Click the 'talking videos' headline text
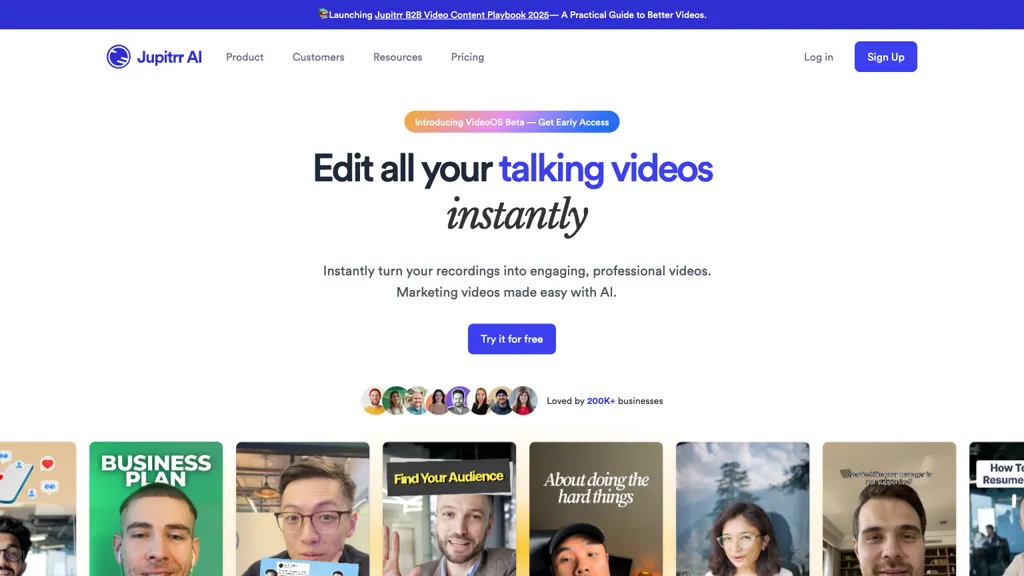The height and width of the screenshot is (576, 1024). (605, 169)
